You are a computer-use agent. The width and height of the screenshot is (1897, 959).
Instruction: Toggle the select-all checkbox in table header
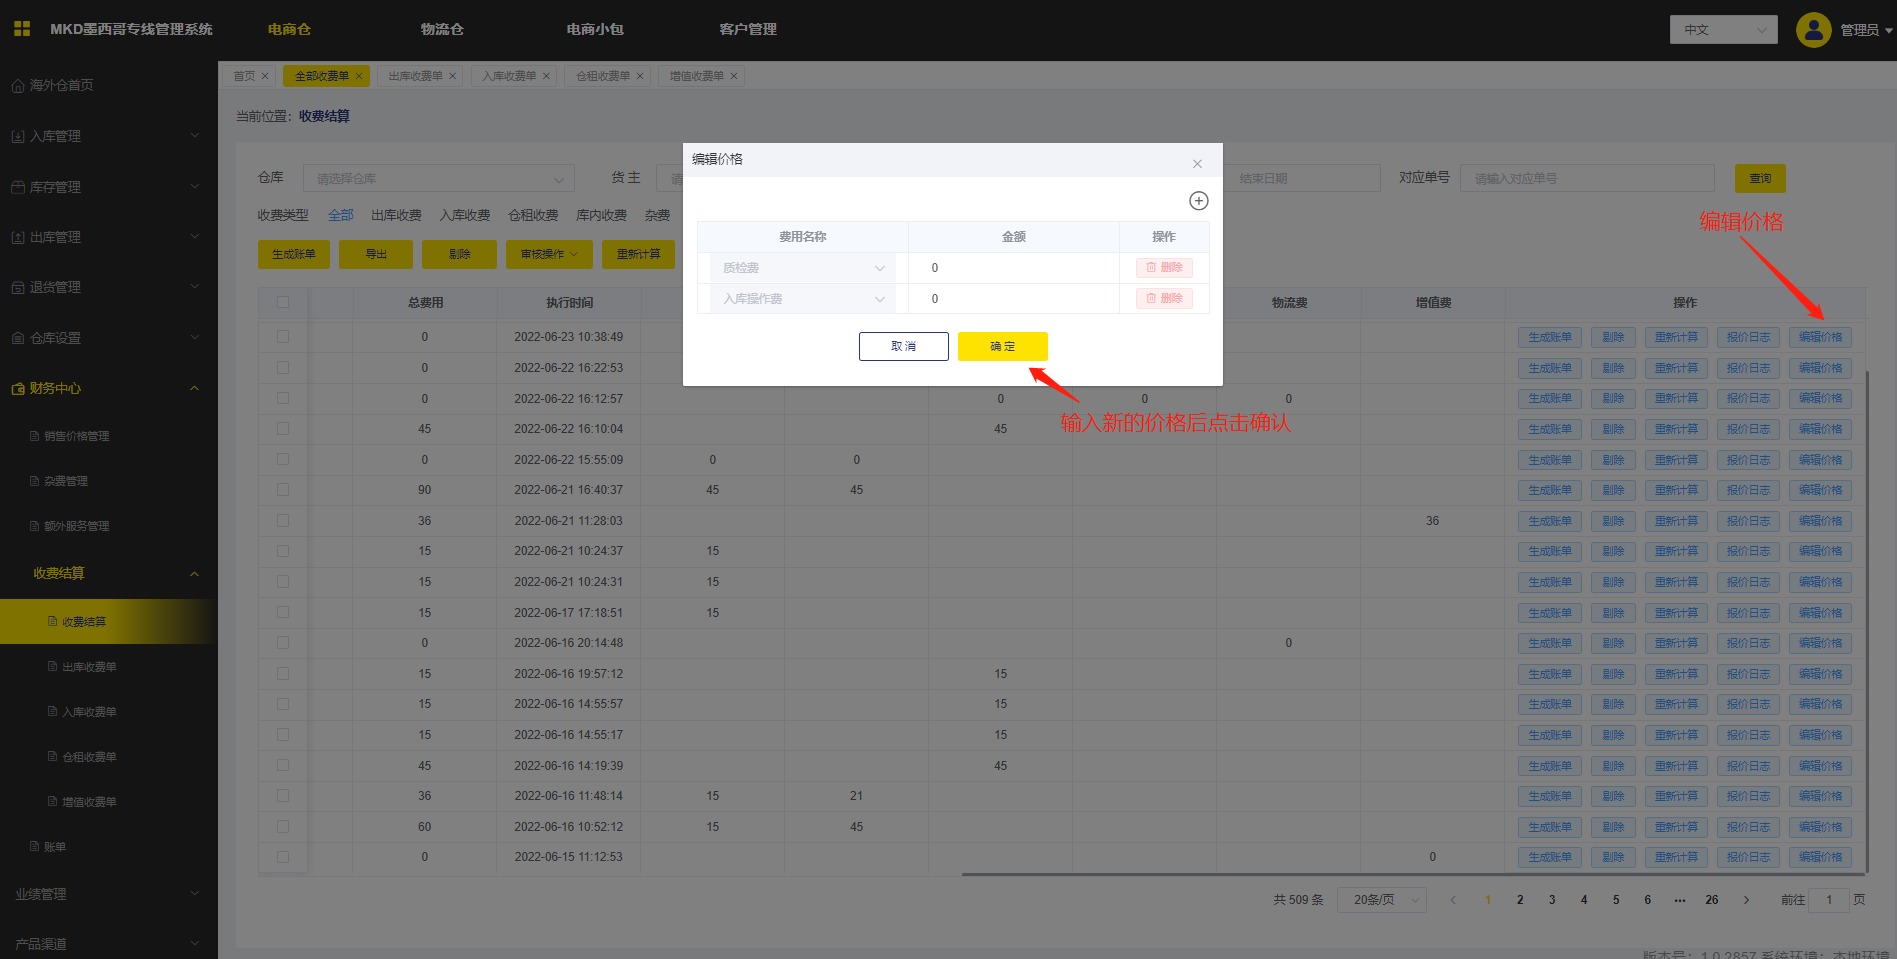(283, 302)
